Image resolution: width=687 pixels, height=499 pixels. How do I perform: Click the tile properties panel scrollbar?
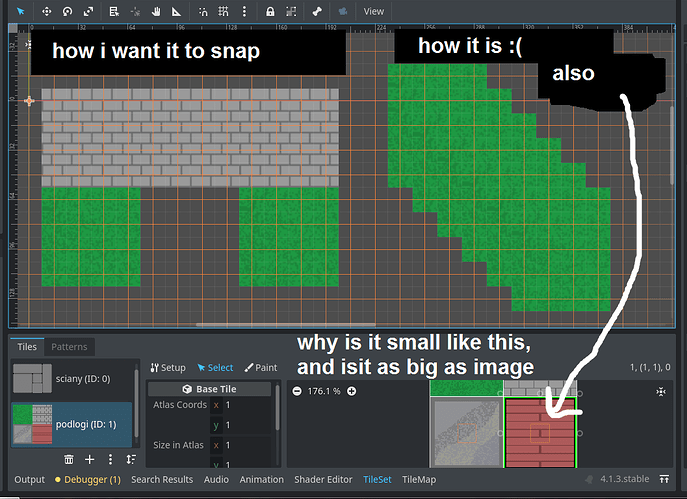click(277, 407)
